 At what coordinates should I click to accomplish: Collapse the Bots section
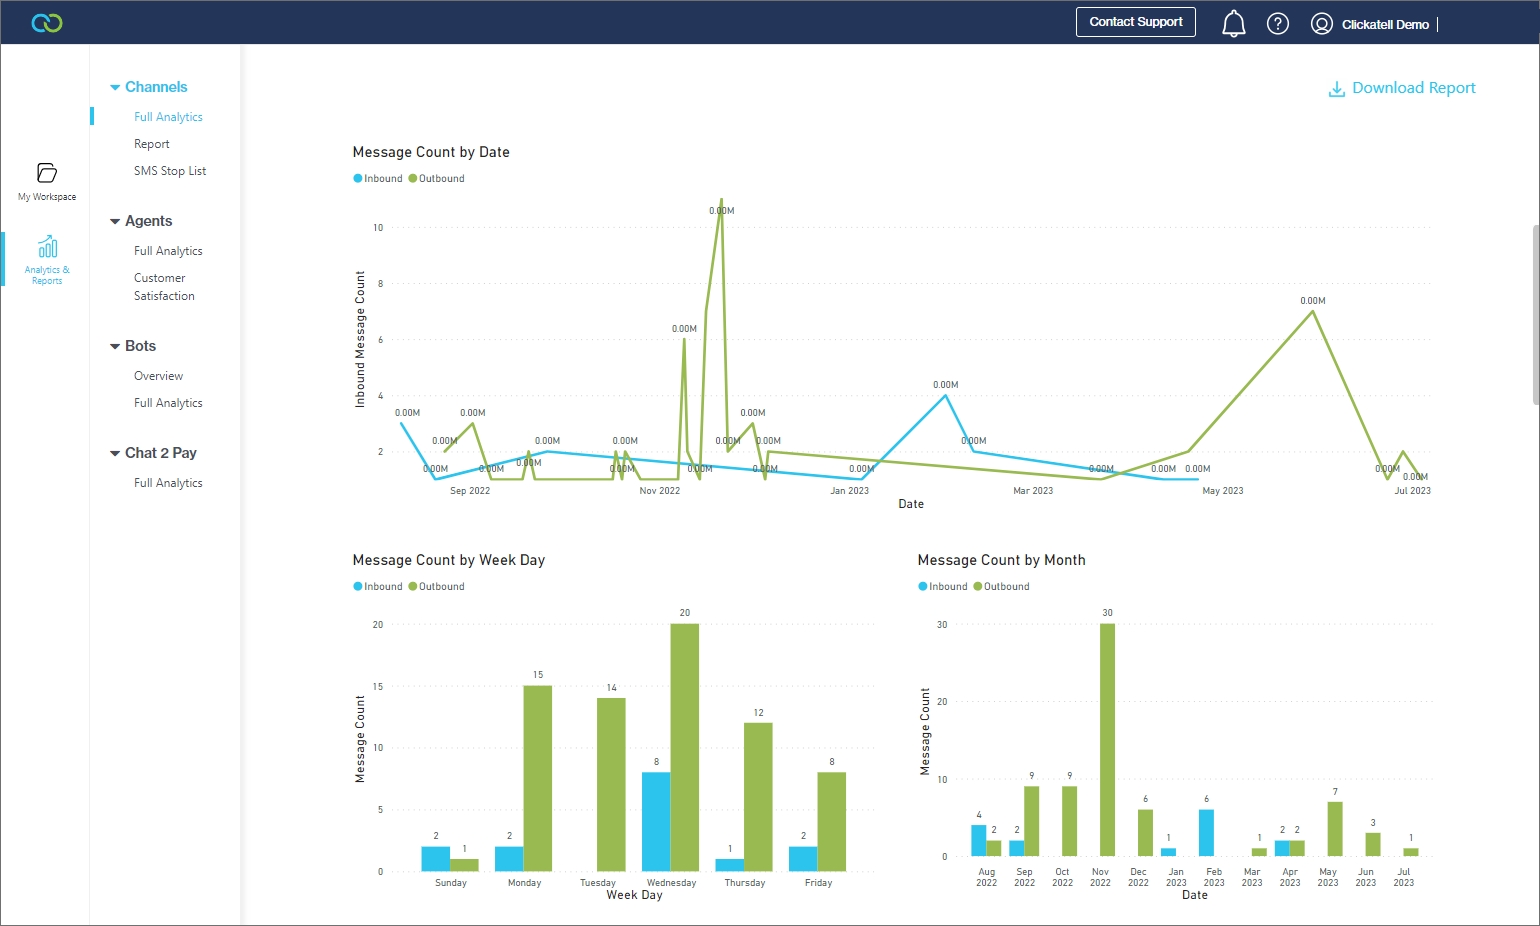[115, 347]
